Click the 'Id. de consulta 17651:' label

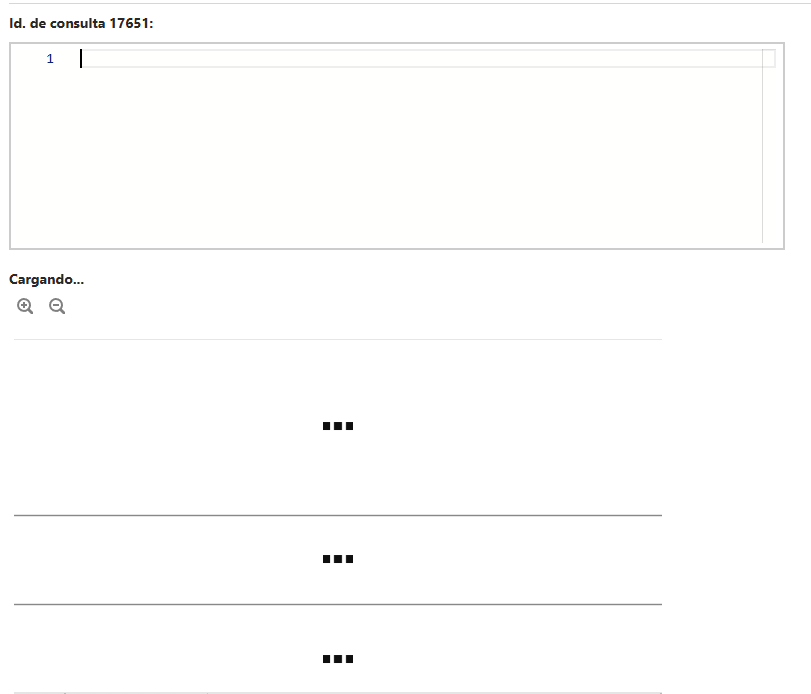click(x=81, y=23)
